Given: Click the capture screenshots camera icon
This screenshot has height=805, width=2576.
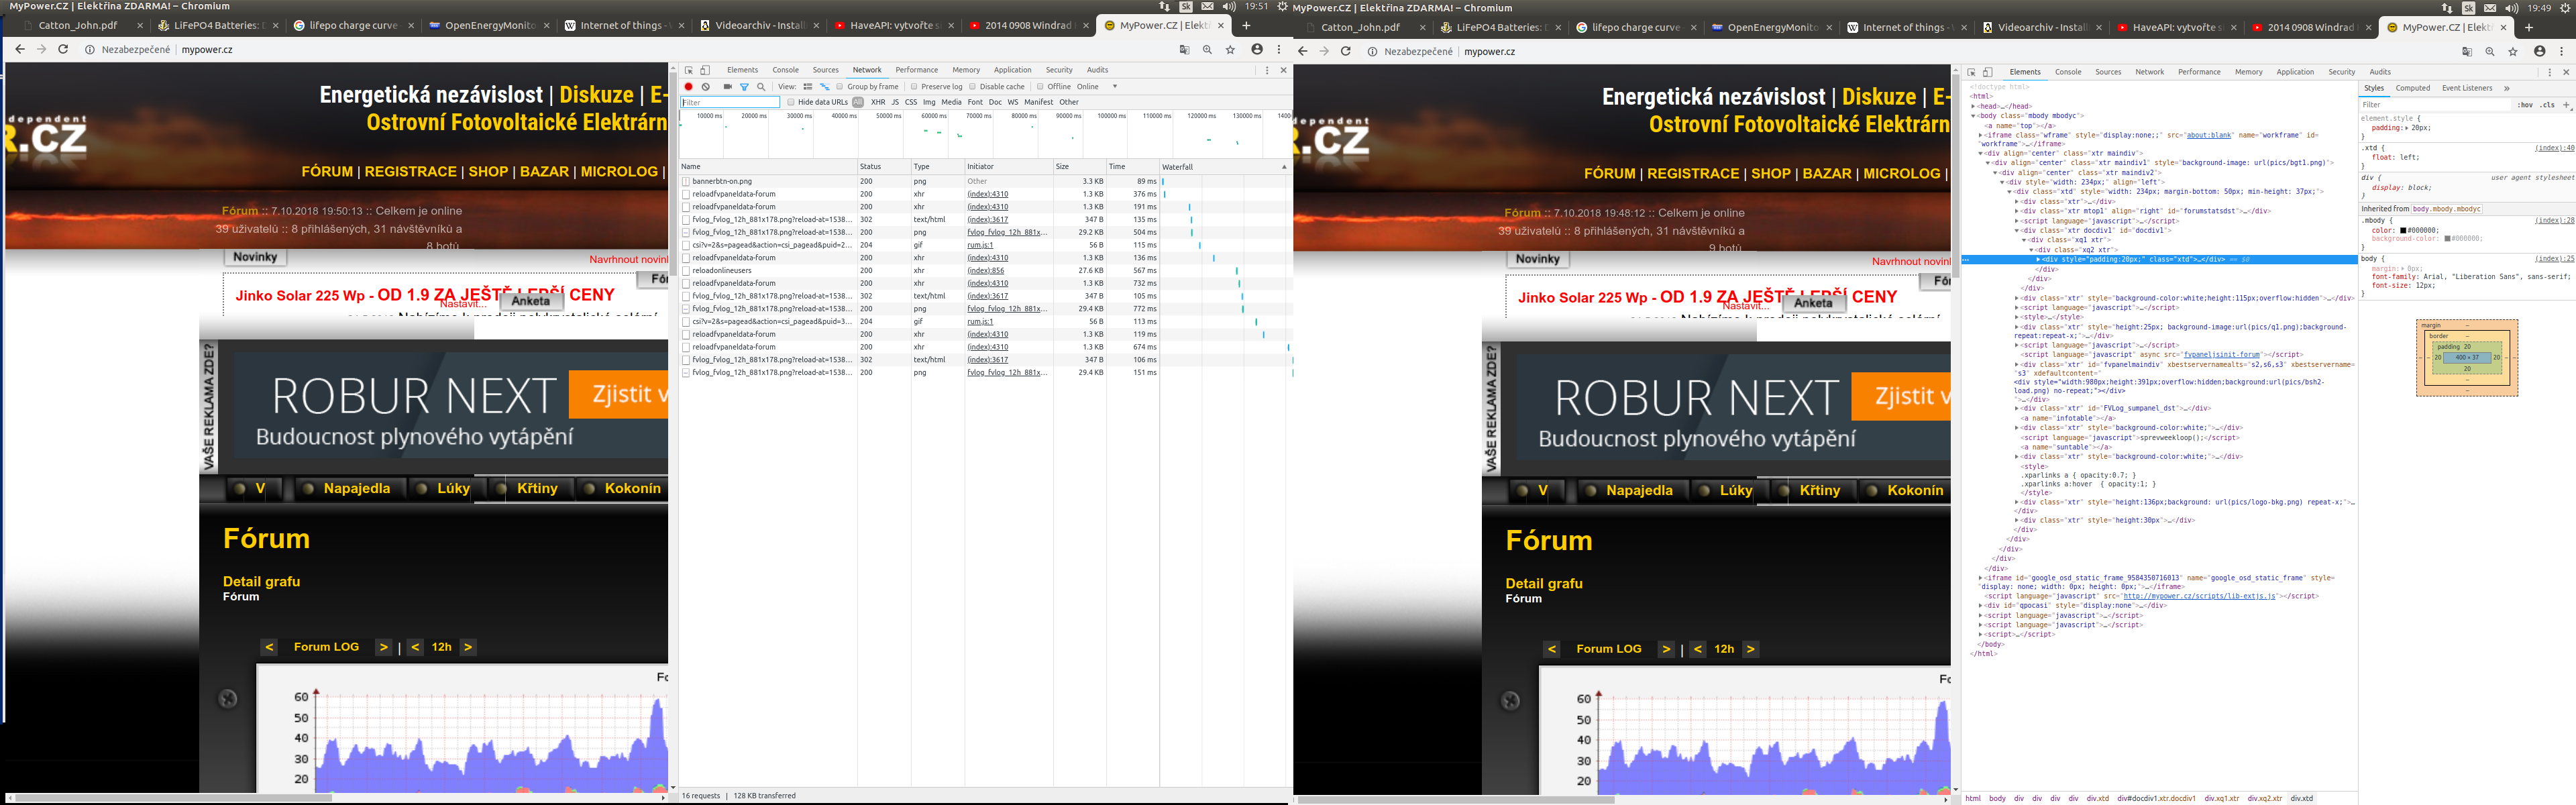Looking at the screenshot, I should coord(727,87).
